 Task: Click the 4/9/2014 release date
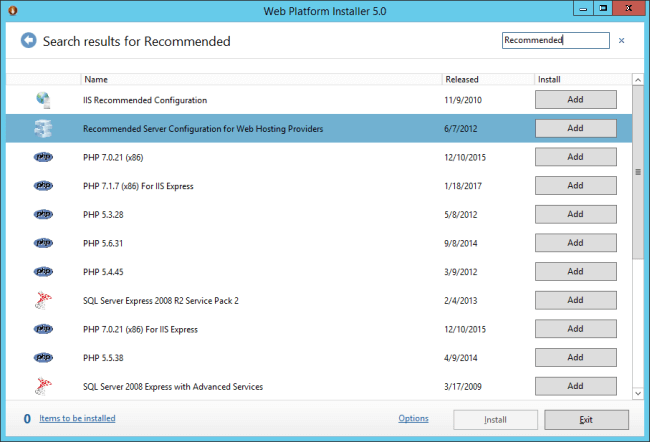coord(461,357)
